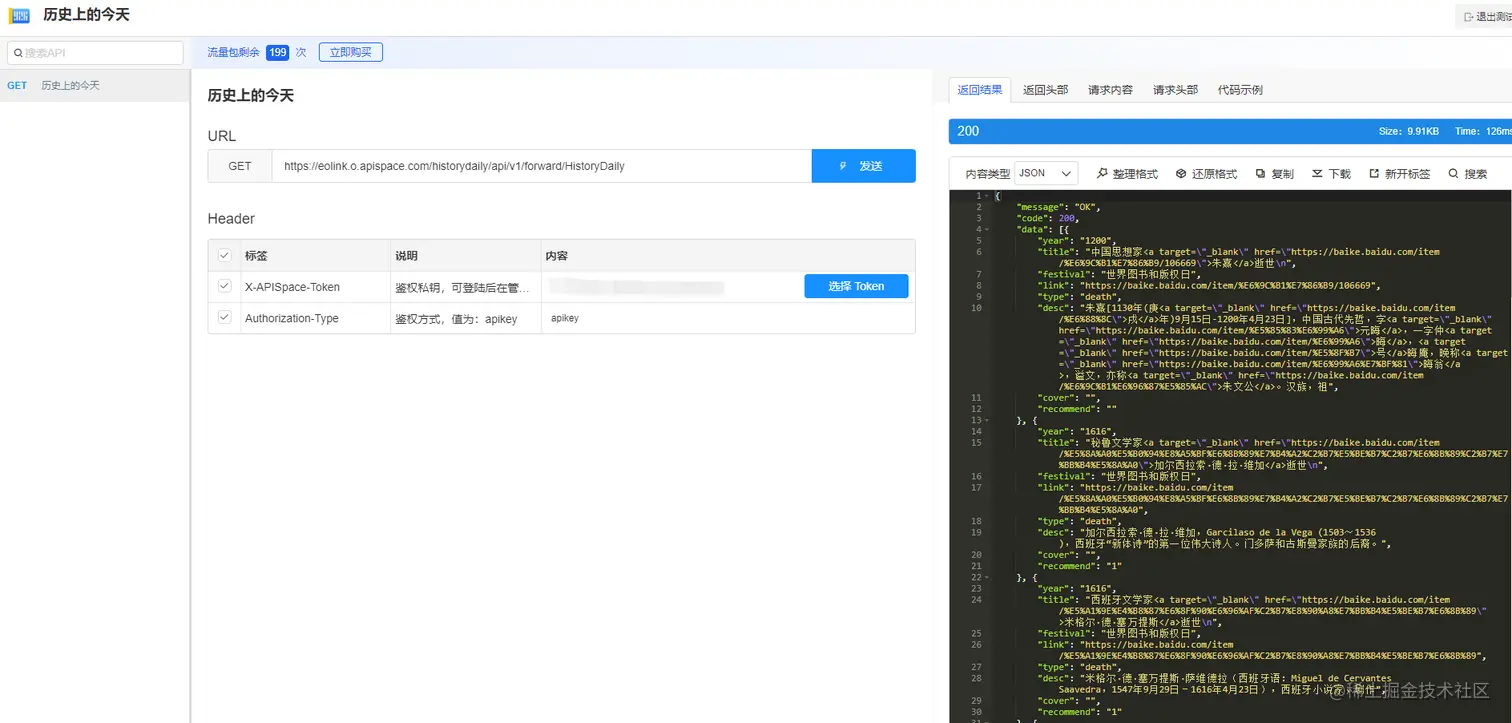
Task: Click the 内容类型 label
Action: (x=987, y=174)
